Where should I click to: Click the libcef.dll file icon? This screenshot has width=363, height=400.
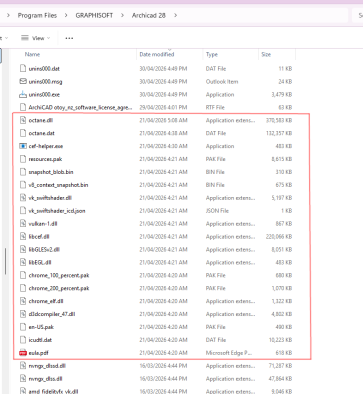coord(23,237)
